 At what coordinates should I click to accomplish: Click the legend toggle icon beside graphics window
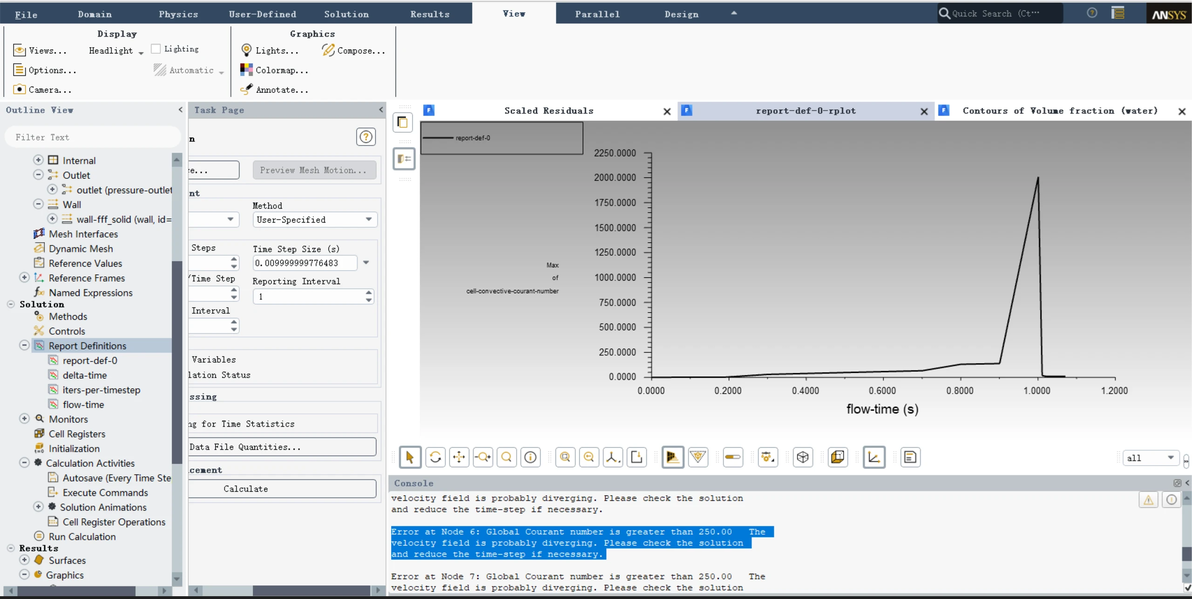404,159
